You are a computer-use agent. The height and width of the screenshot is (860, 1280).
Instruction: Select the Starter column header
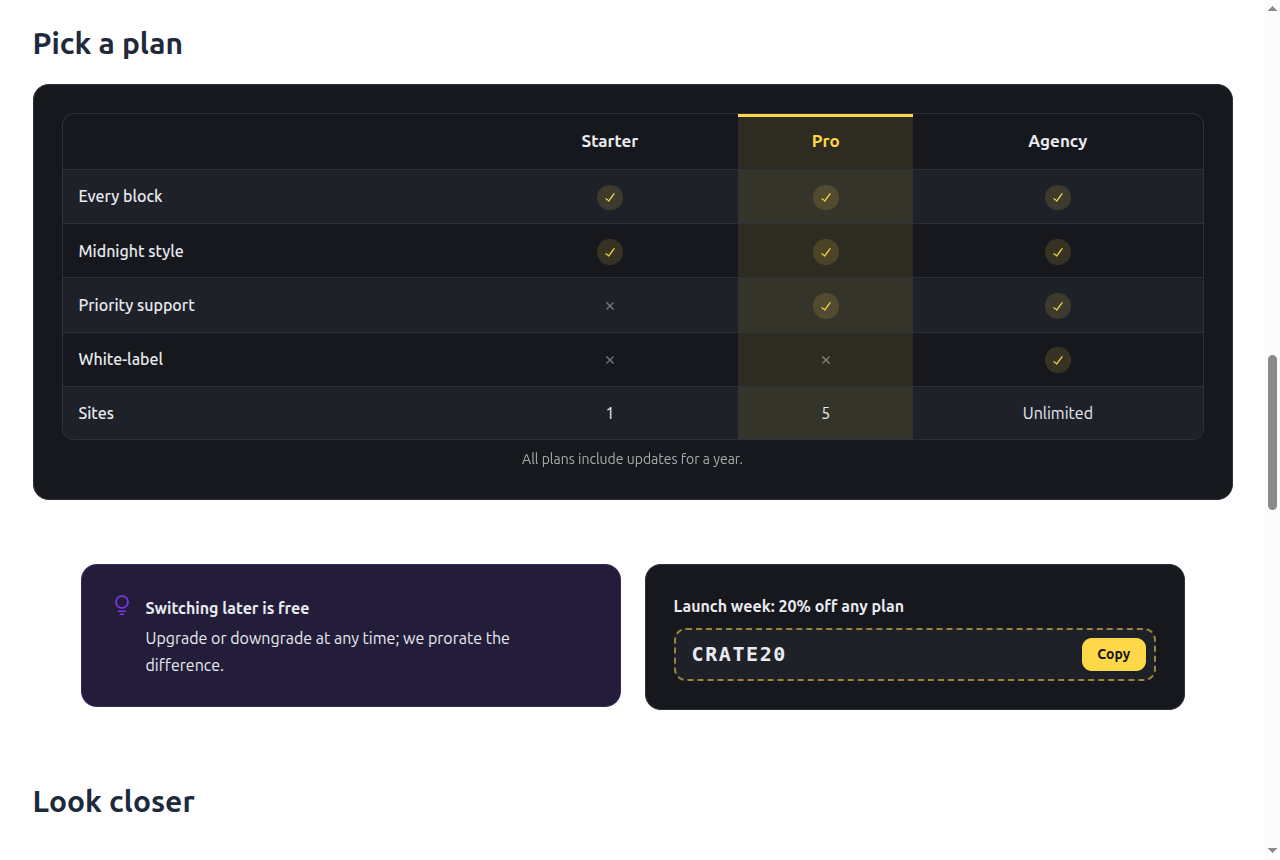(609, 141)
